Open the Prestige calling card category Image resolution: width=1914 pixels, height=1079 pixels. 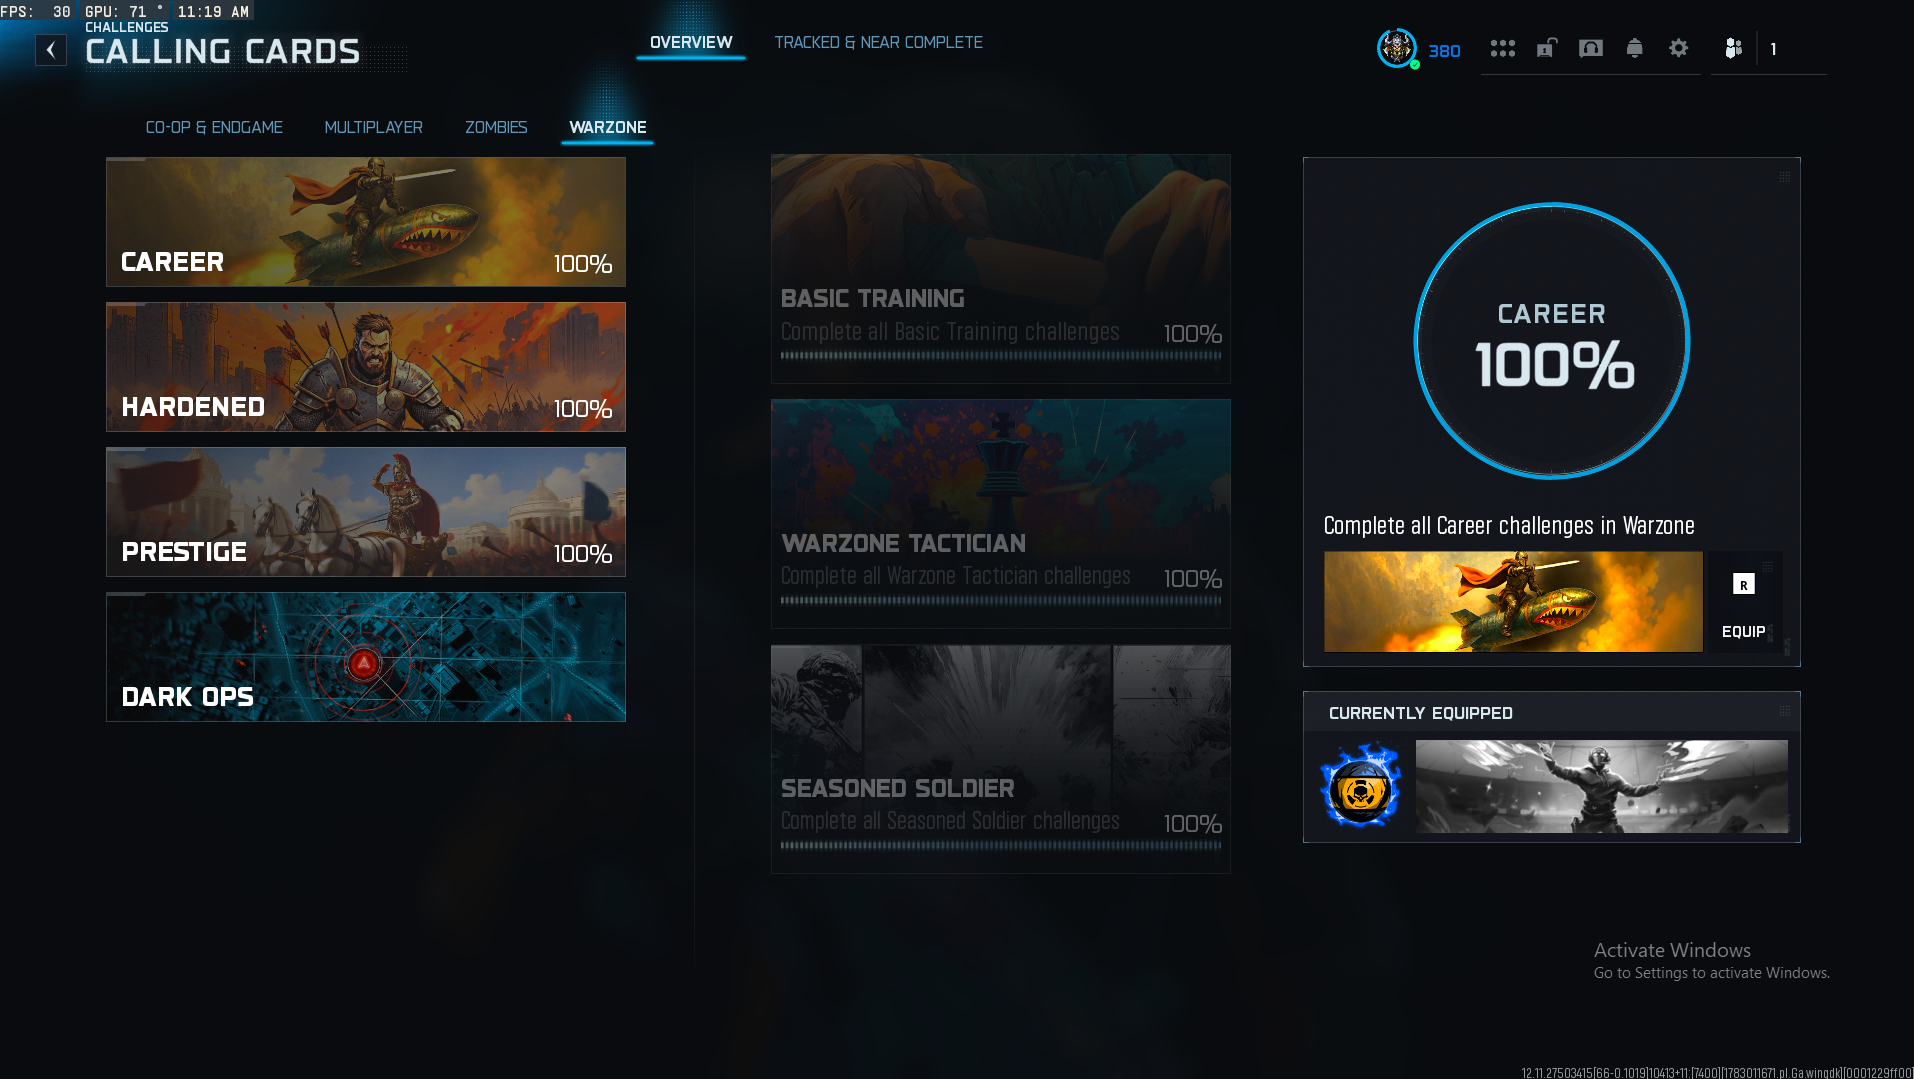366,512
